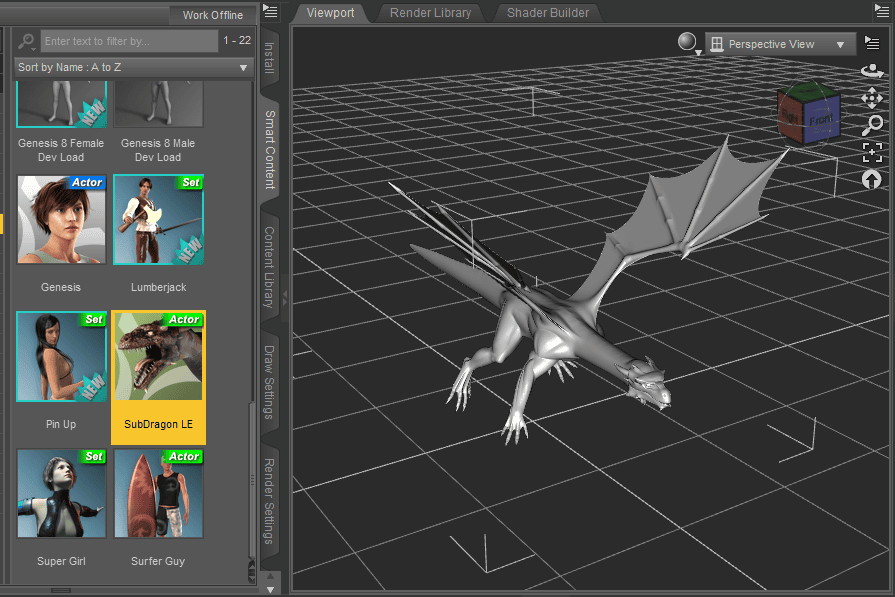Select the viewport Zoom magnifier tool

(872, 125)
